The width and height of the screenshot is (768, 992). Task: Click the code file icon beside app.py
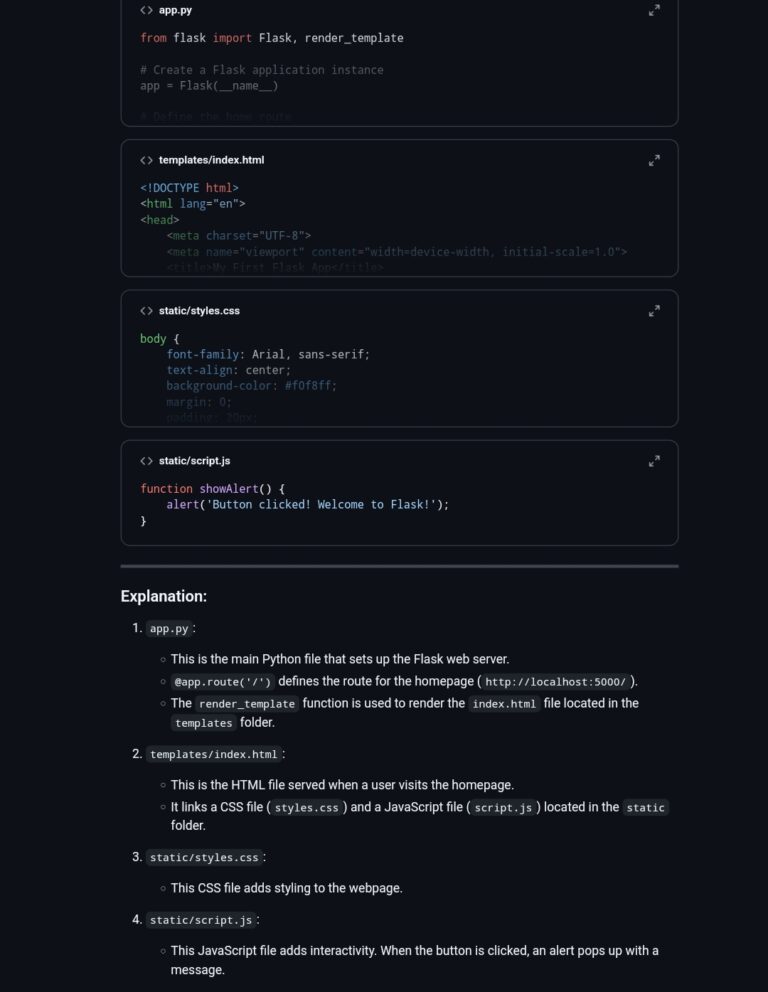(145, 10)
